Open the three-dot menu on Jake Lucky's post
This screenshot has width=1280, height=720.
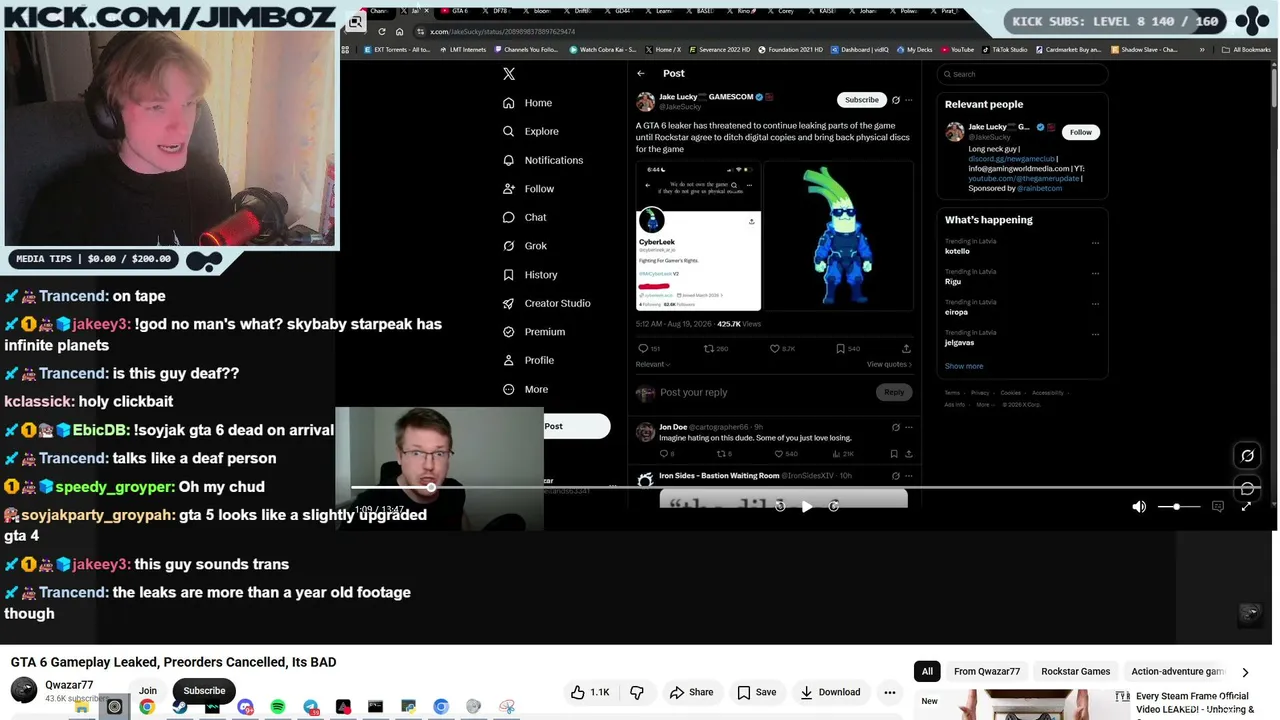[x=909, y=100]
